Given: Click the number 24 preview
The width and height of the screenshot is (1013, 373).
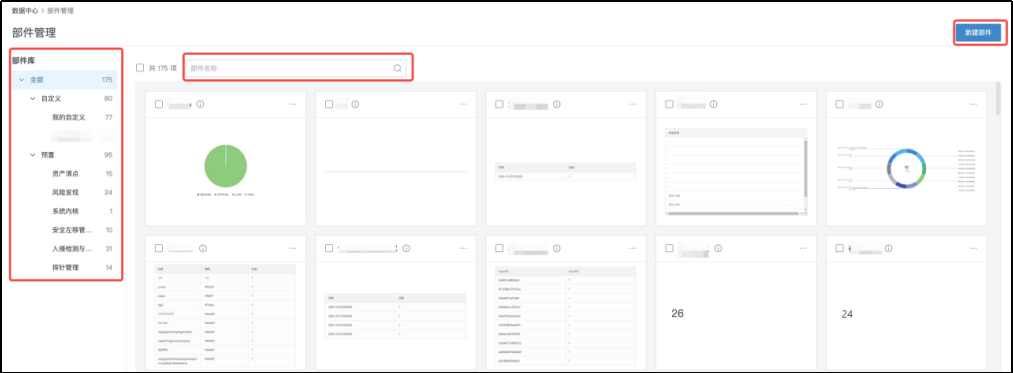Looking at the screenshot, I should 847,314.
